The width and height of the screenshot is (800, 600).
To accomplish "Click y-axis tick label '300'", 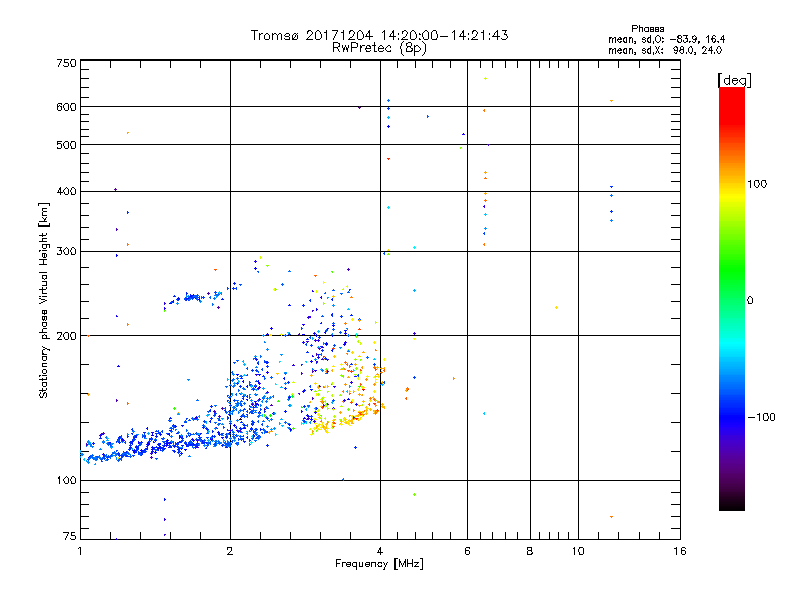I will pos(66,251).
